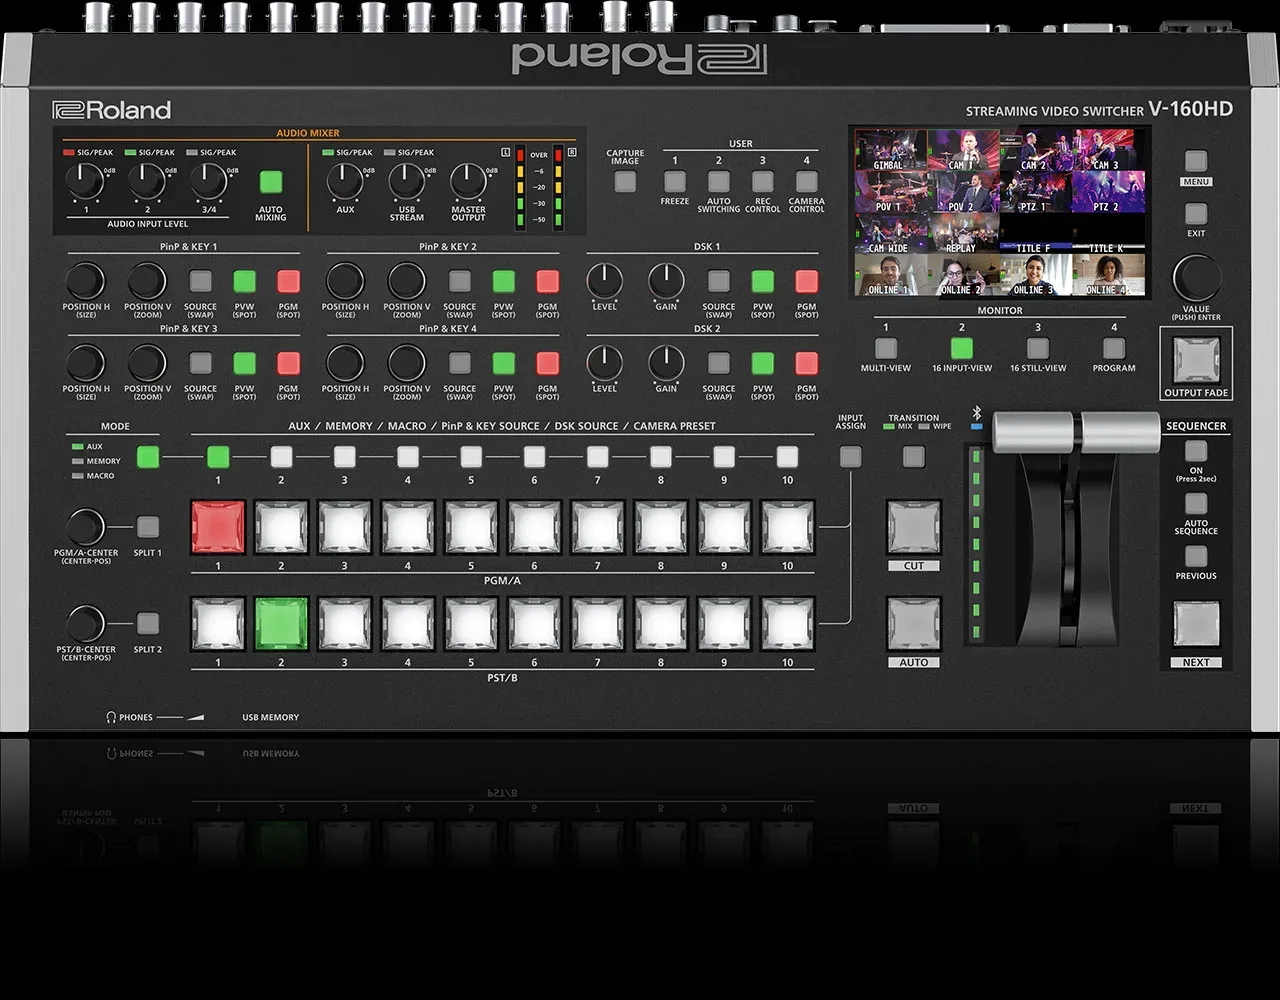Tap PinP & KEY 3 SOURCE button
Viewport: 1280px width, 1000px height.
tap(200, 363)
